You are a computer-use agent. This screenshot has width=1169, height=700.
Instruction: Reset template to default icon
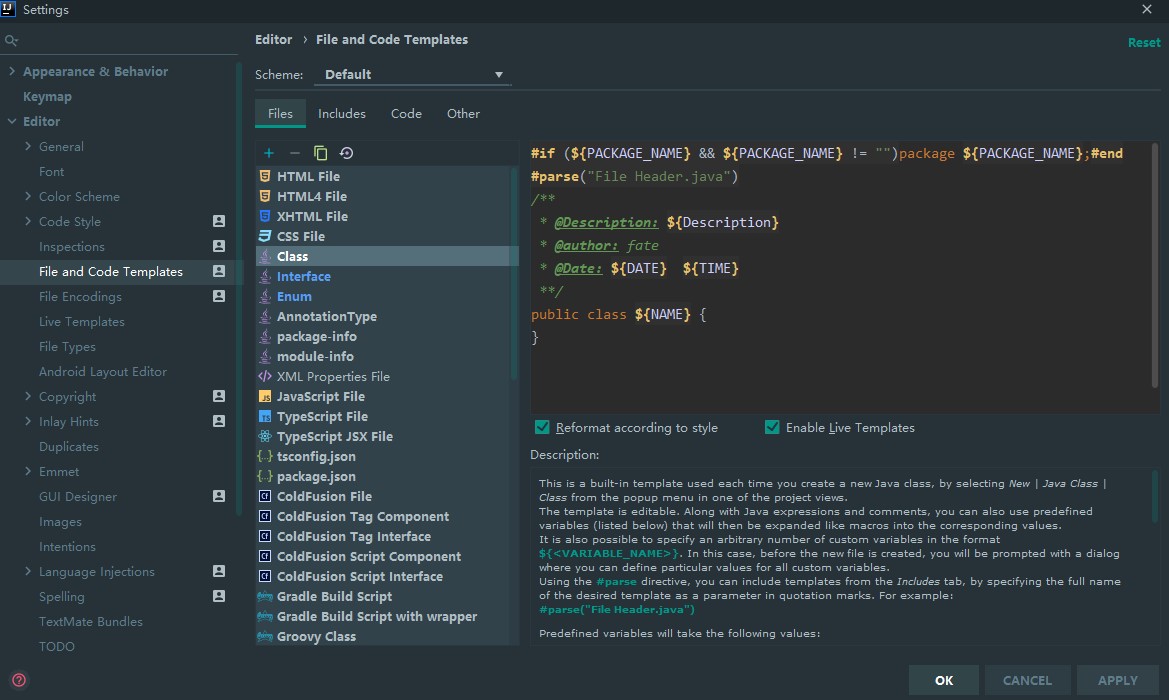click(346, 153)
